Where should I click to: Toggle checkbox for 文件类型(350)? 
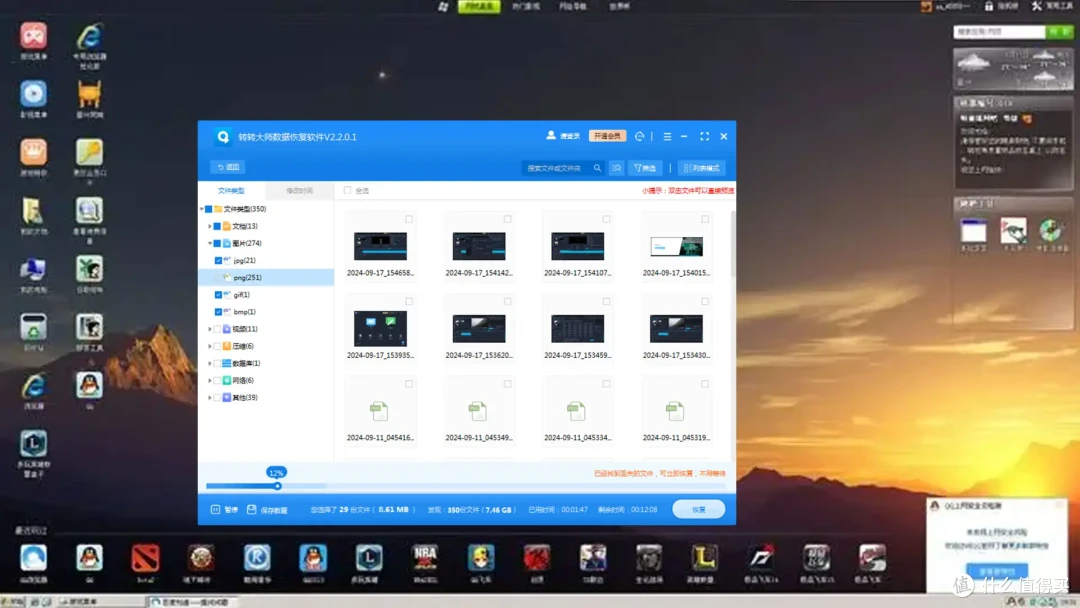tap(209, 209)
